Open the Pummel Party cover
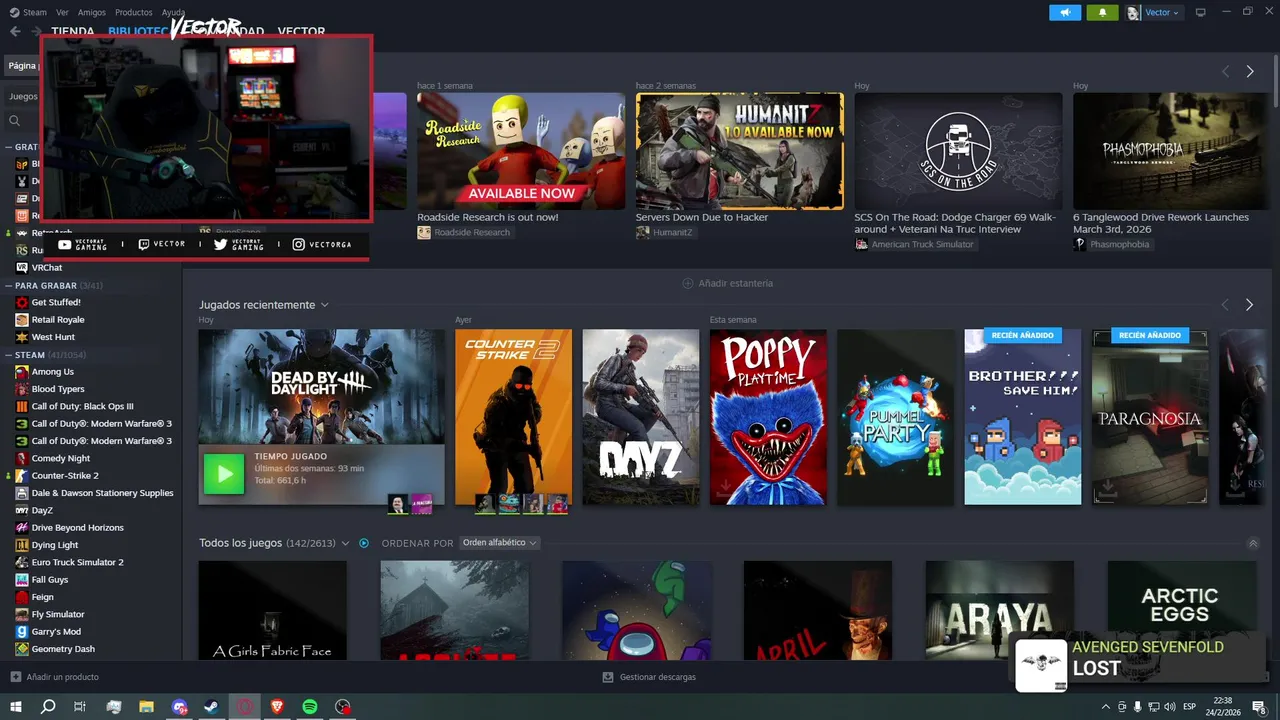1280x720 pixels. point(896,417)
